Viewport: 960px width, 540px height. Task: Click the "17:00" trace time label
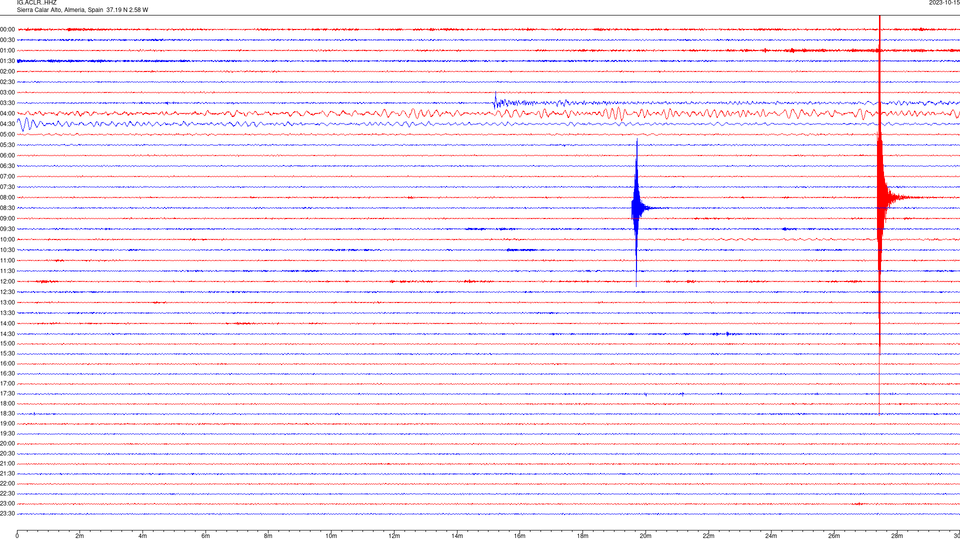click(x=8, y=383)
